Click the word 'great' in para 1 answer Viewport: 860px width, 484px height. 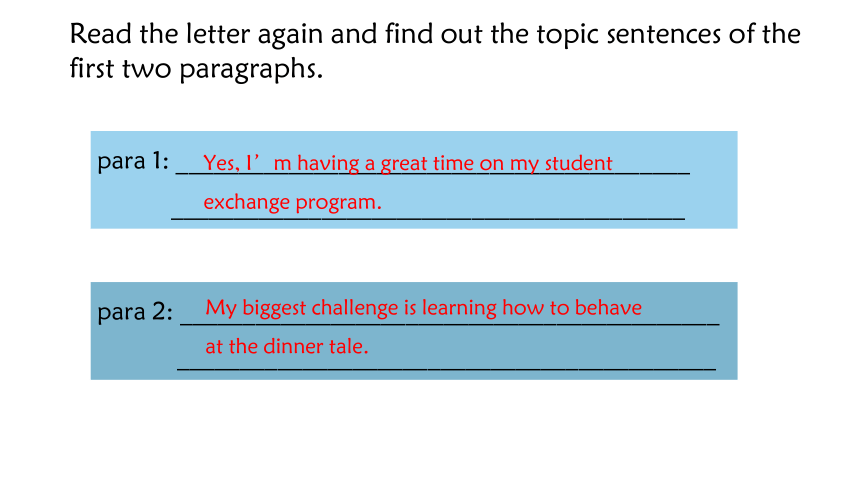click(404, 164)
